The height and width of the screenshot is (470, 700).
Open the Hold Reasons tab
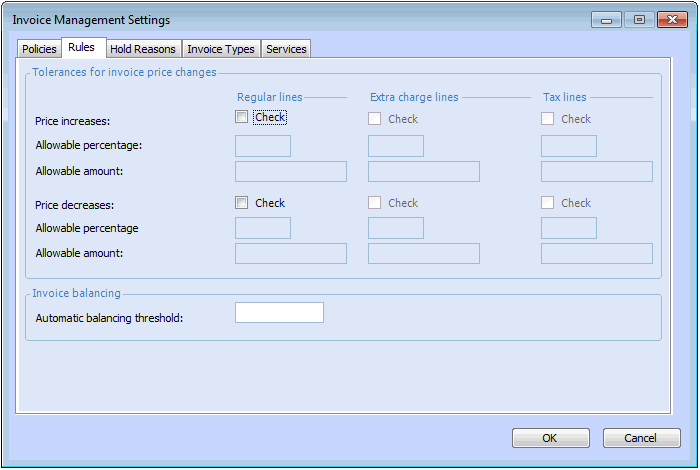(x=143, y=49)
